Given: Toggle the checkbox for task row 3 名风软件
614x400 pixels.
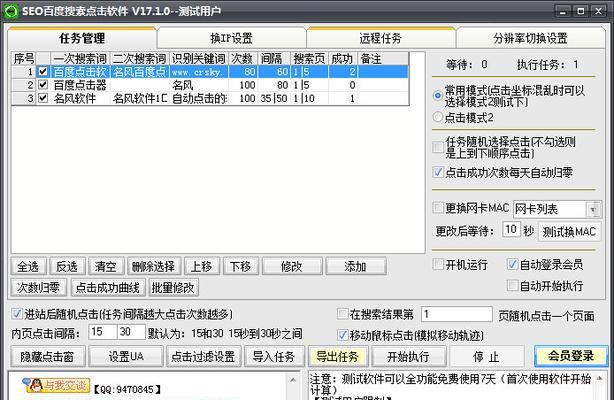Looking at the screenshot, I should coord(43,98).
